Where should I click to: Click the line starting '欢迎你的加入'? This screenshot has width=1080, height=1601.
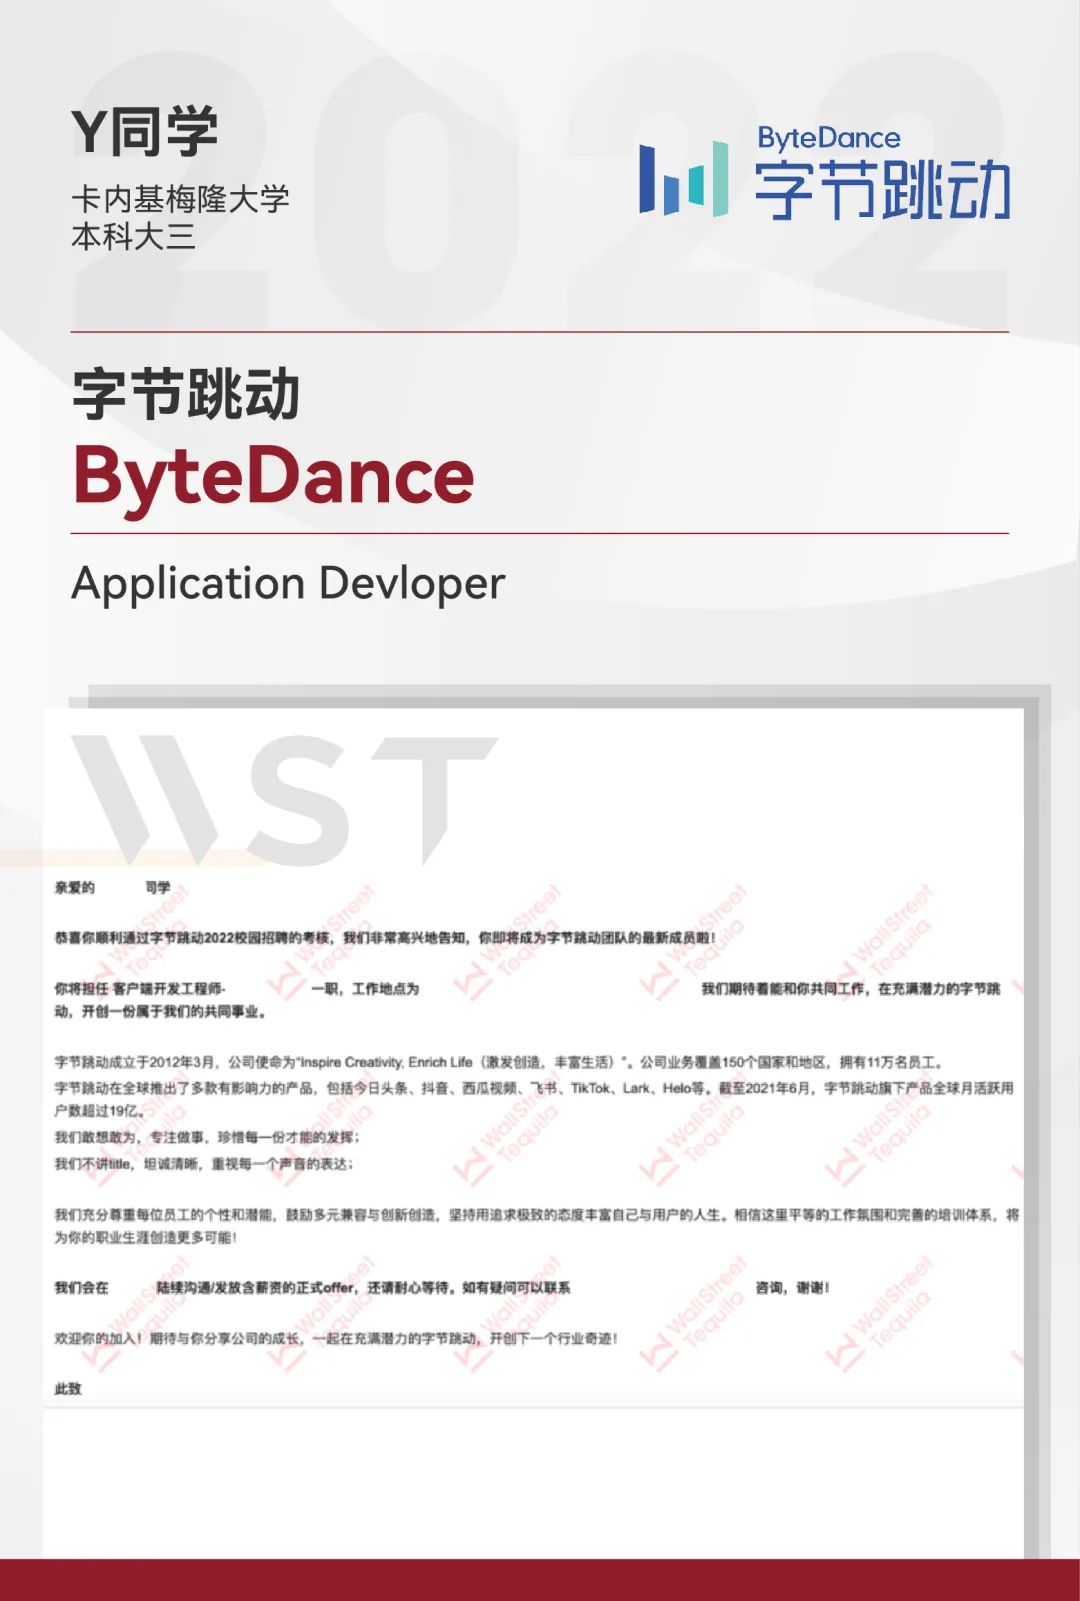coord(336,1338)
